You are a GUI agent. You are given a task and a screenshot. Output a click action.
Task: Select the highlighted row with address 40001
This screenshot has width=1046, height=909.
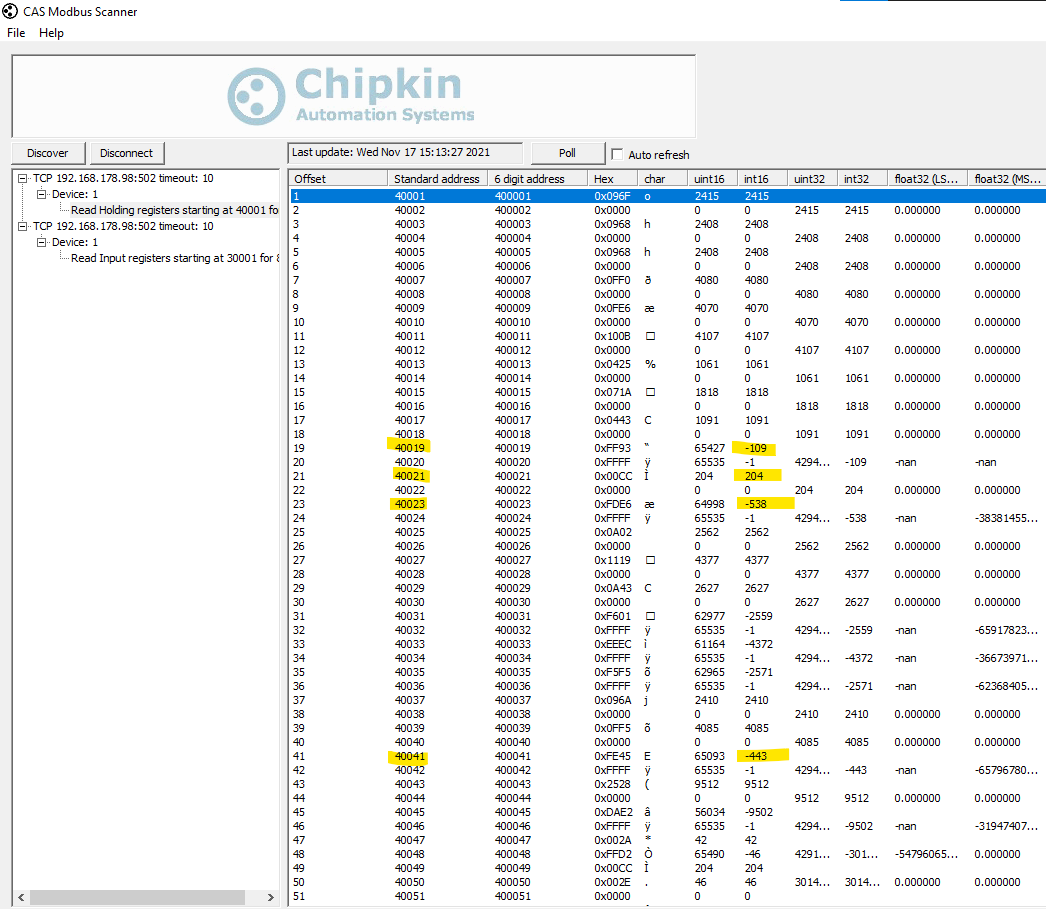coord(668,196)
